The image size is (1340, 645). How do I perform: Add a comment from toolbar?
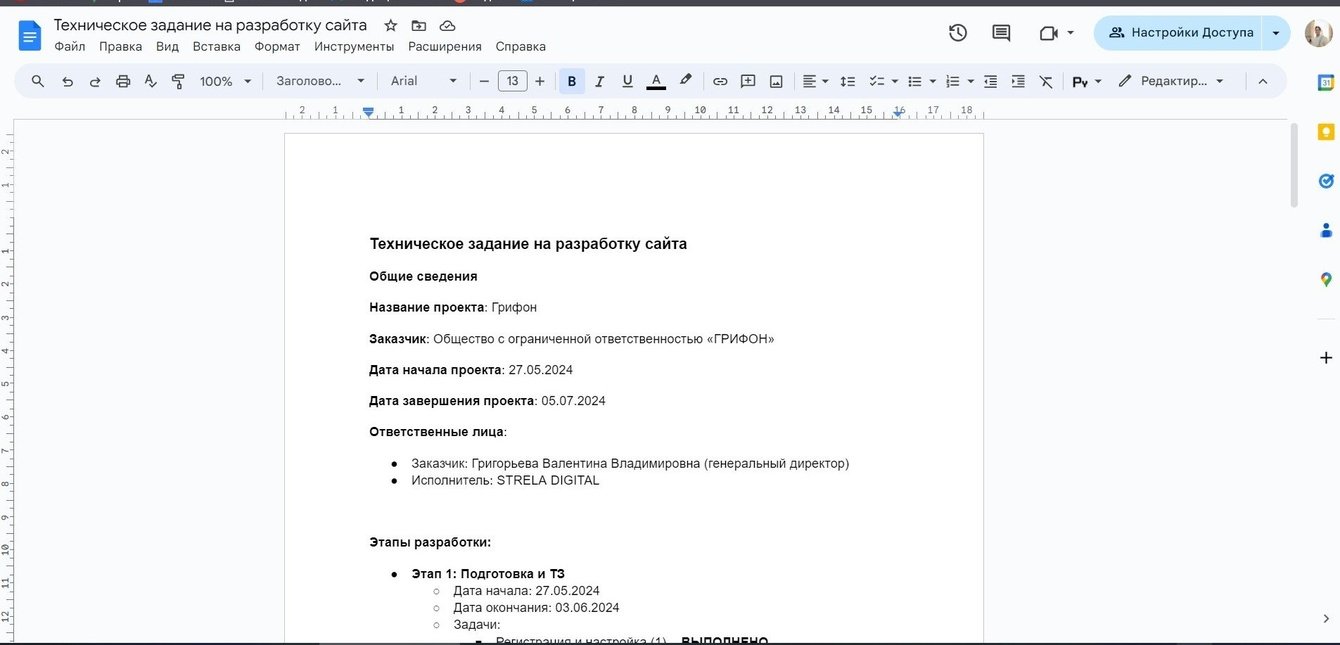[x=748, y=81]
